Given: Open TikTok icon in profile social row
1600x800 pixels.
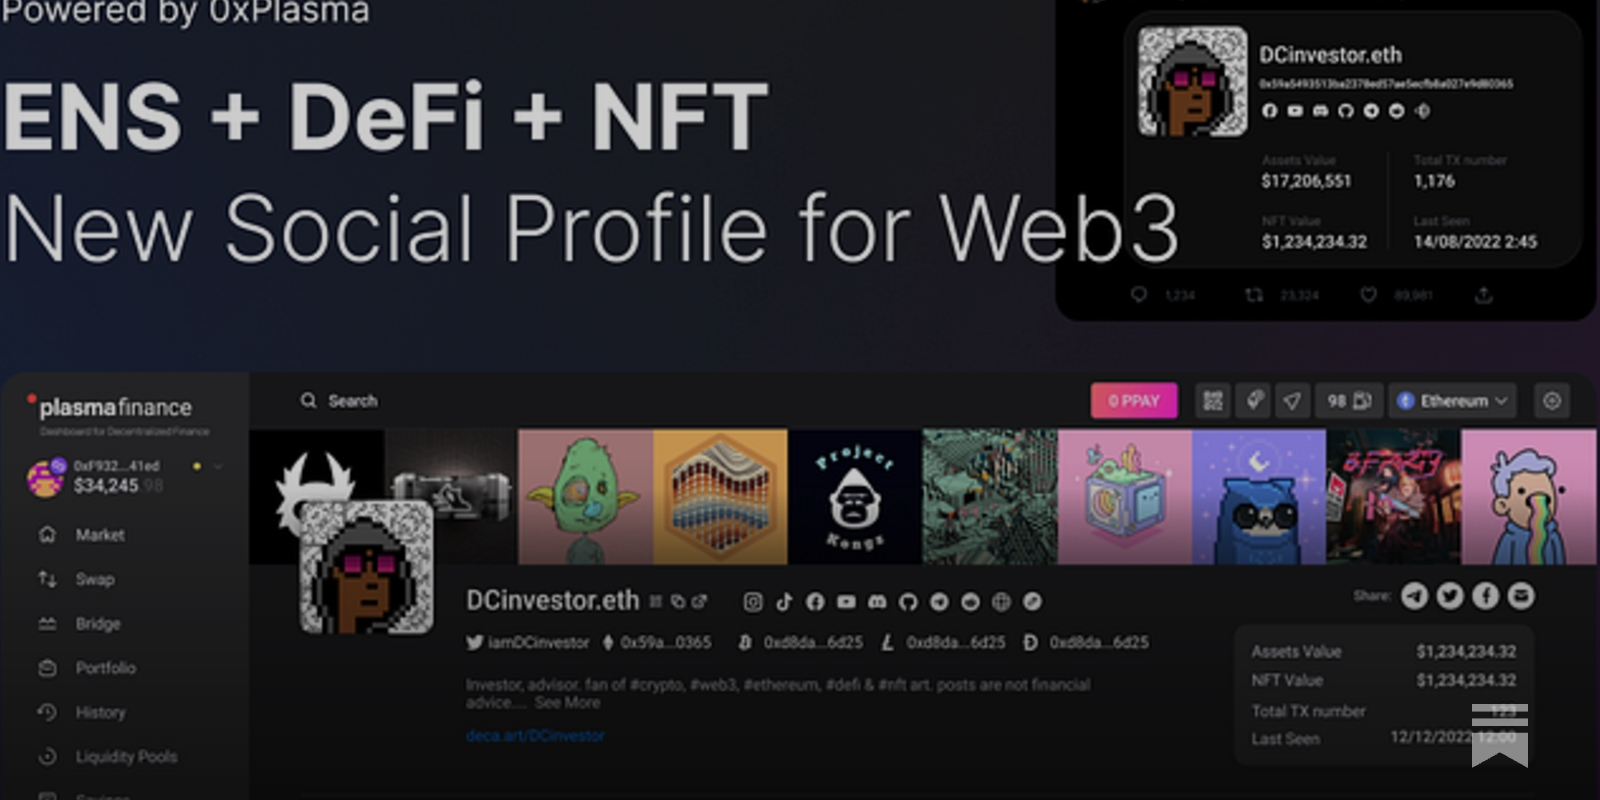Looking at the screenshot, I should [784, 601].
